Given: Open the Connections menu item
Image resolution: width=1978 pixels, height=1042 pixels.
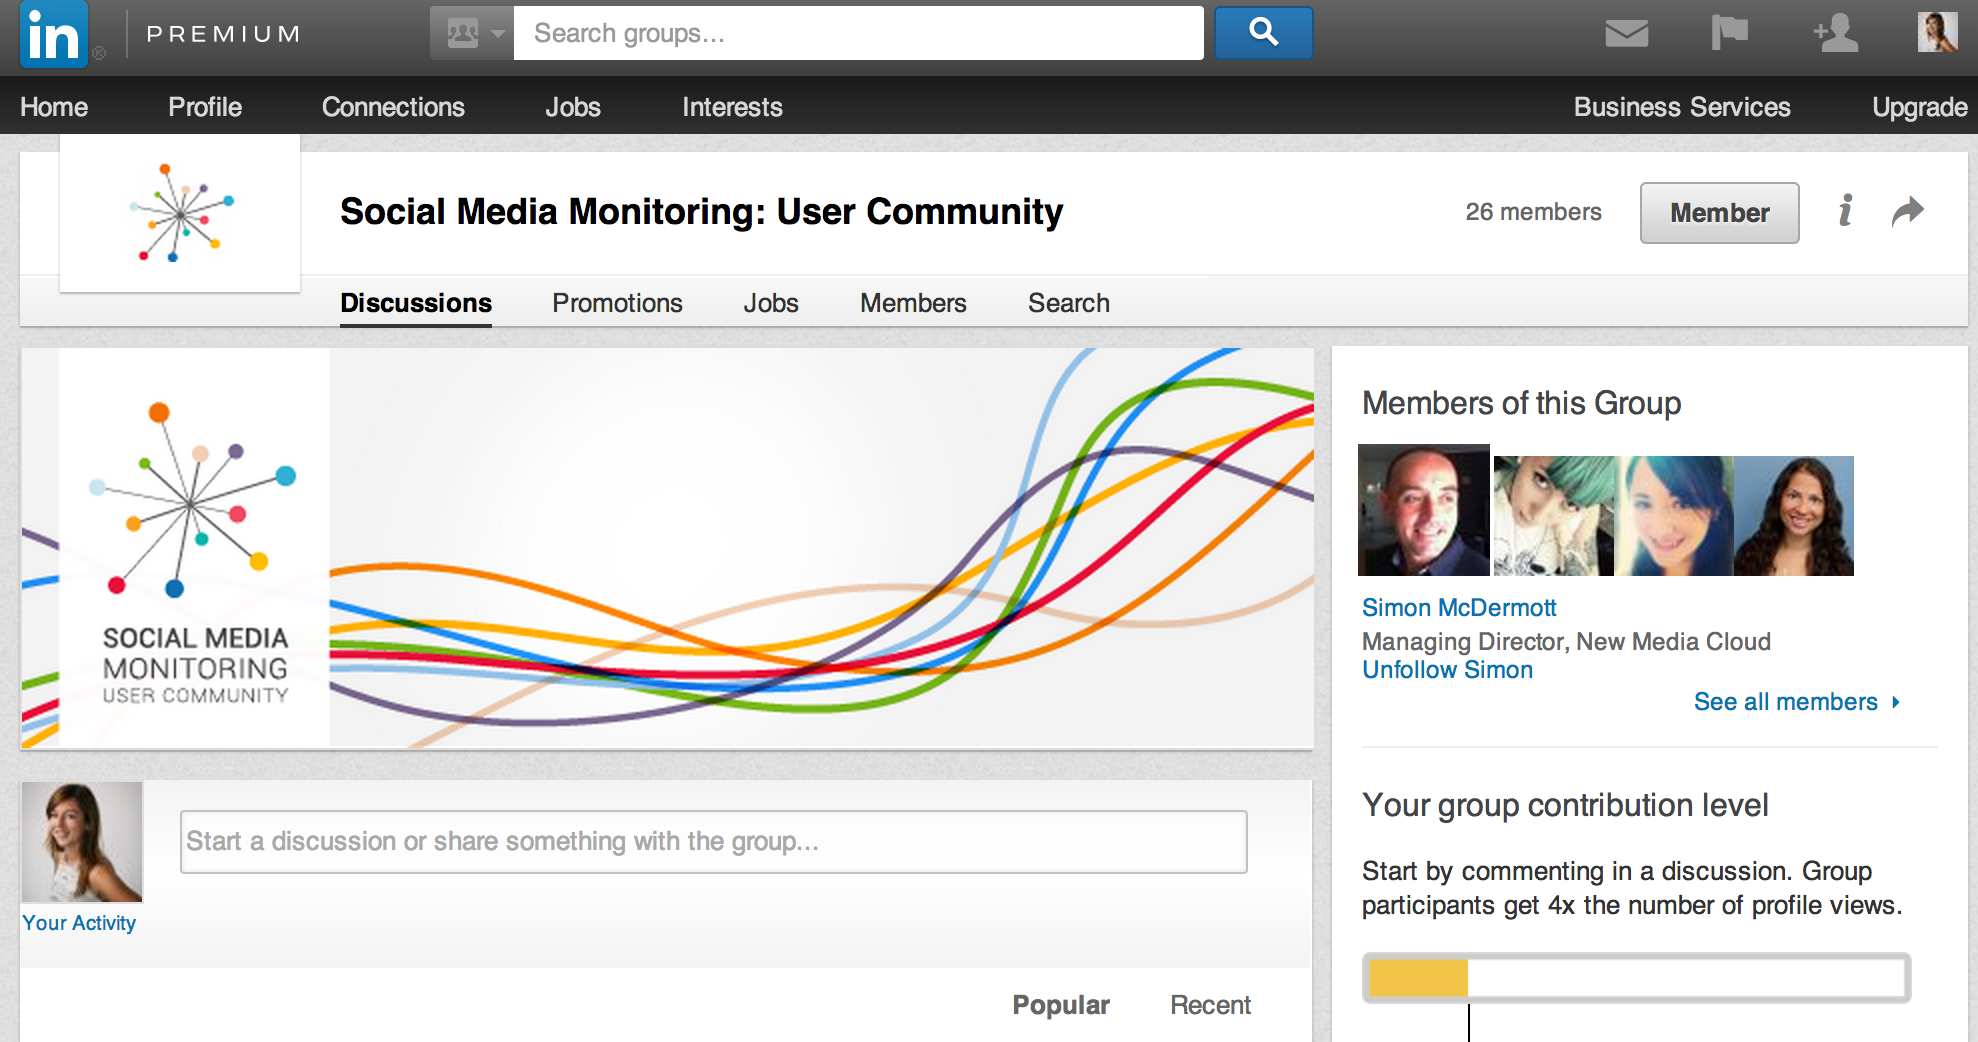Looking at the screenshot, I should tap(393, 107).
